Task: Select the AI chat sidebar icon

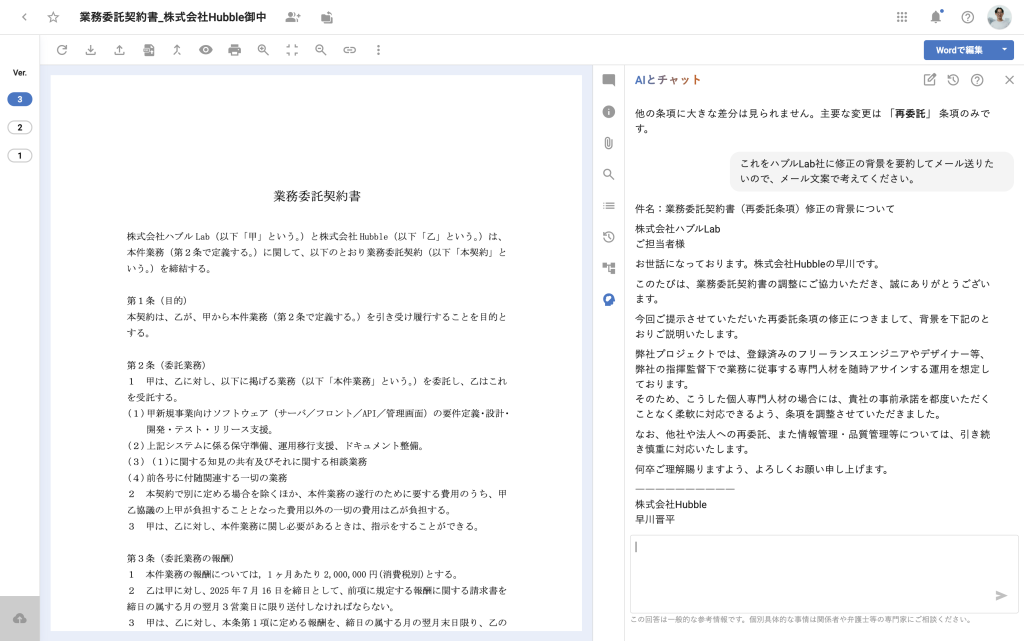Action: [609, 300]
